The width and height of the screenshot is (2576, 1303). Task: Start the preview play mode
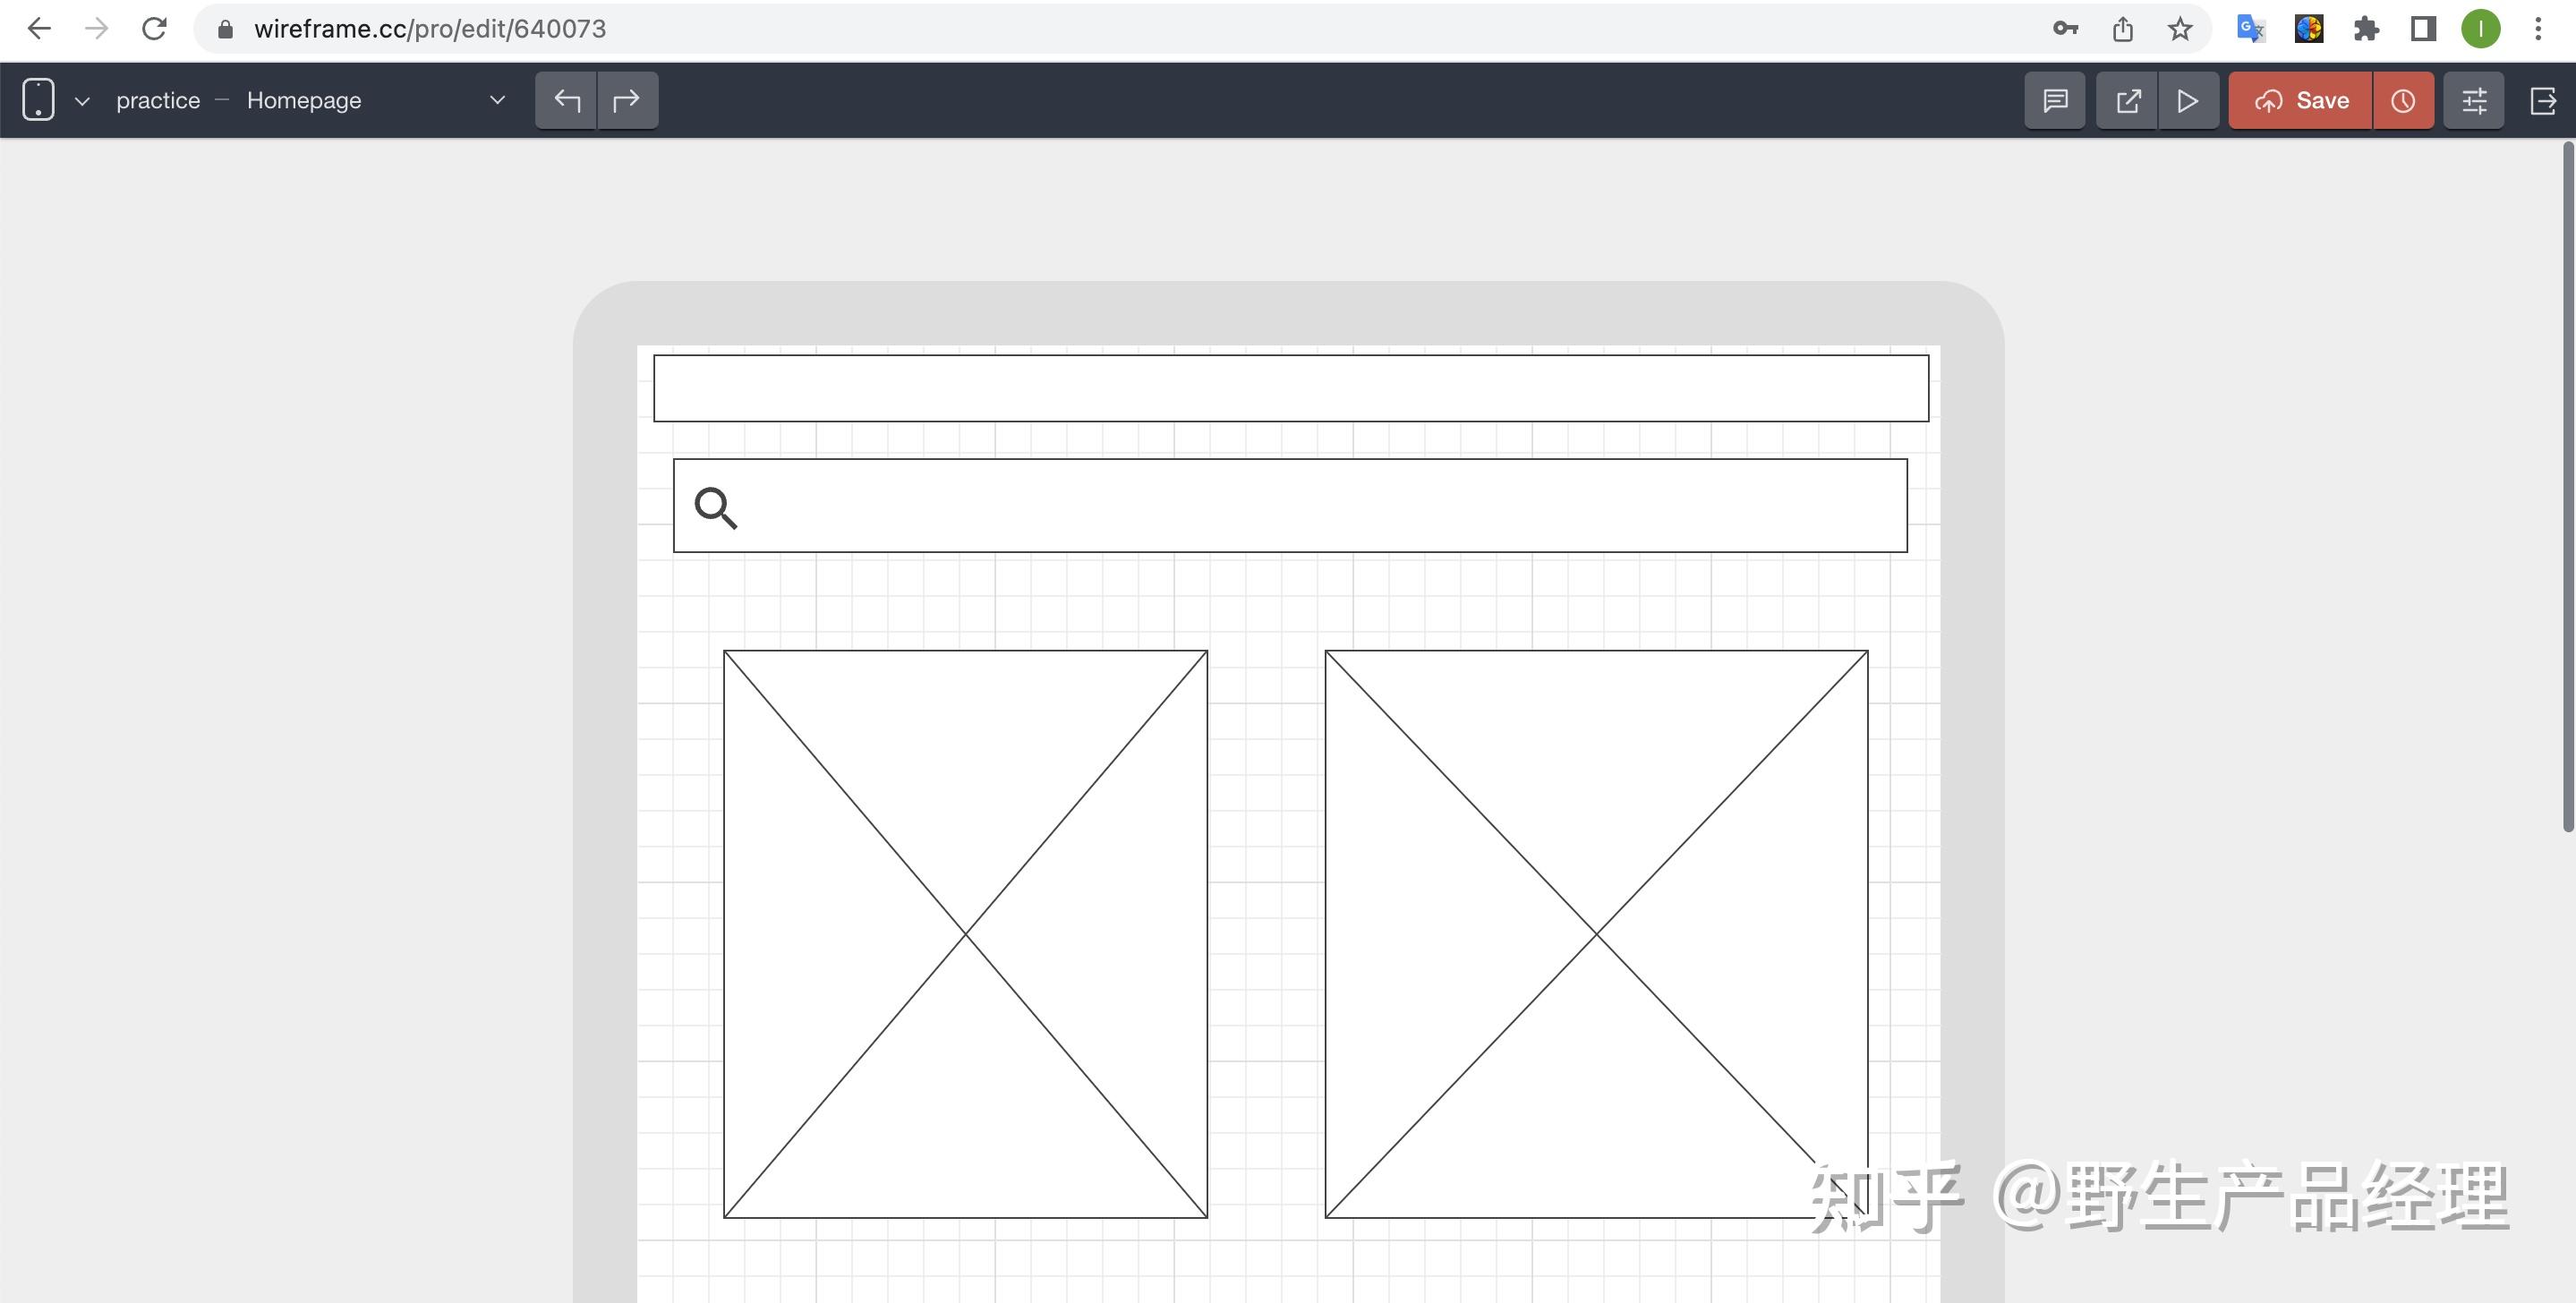[x=2189, y=100]
